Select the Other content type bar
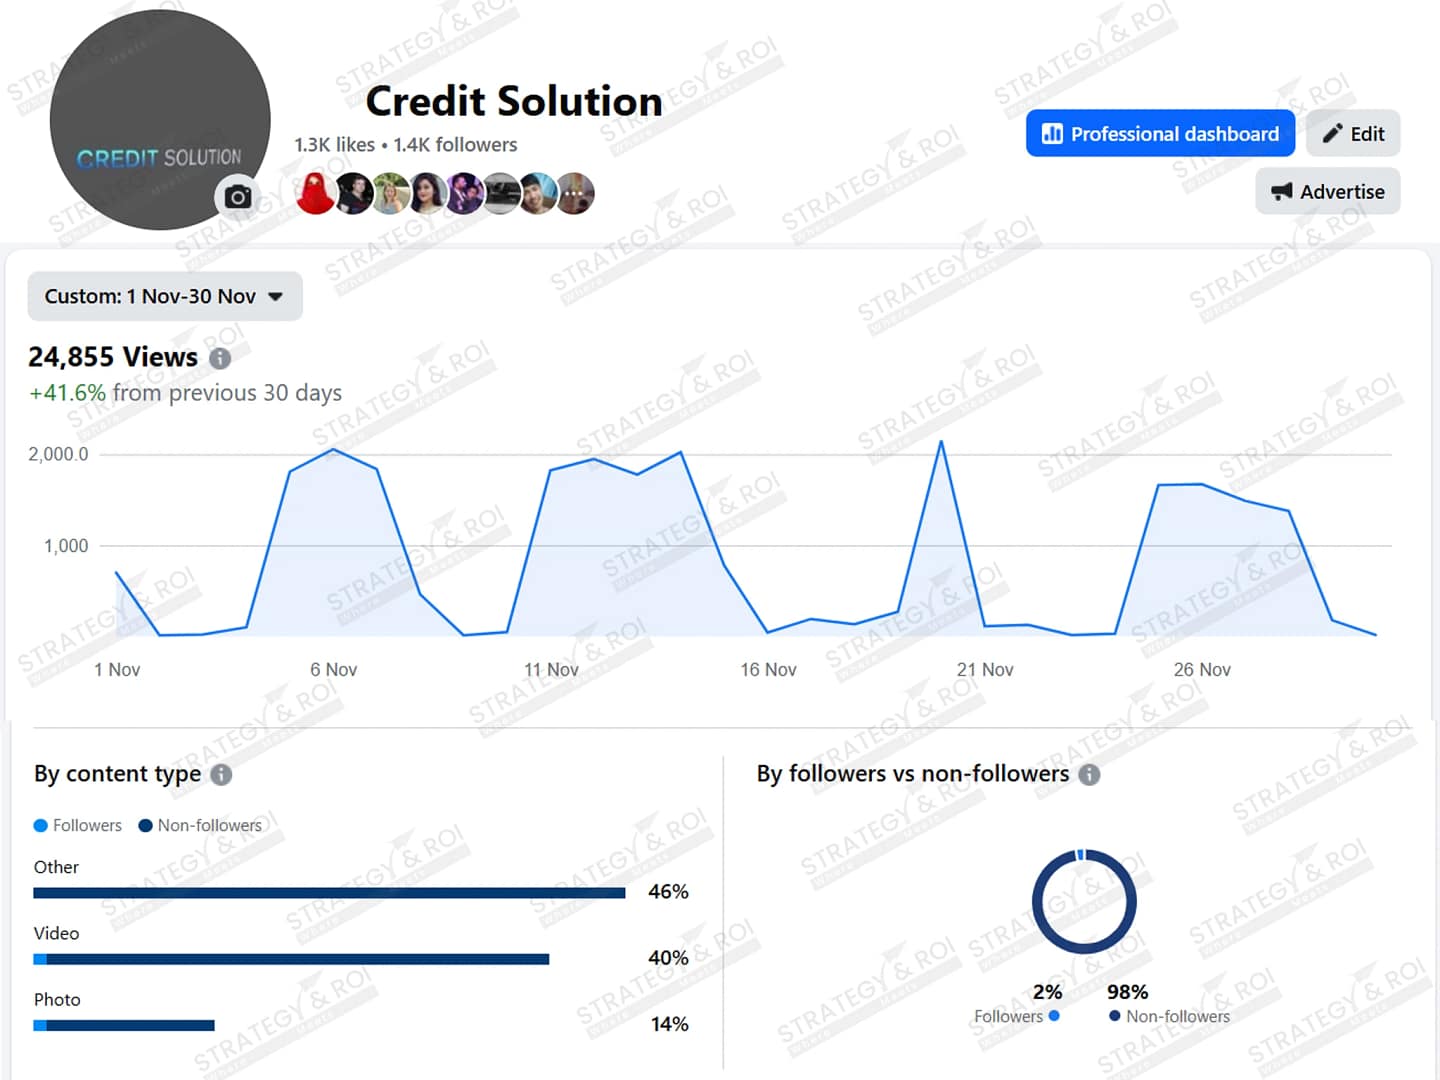The image size is (1440, 1080). pos(329,893)
